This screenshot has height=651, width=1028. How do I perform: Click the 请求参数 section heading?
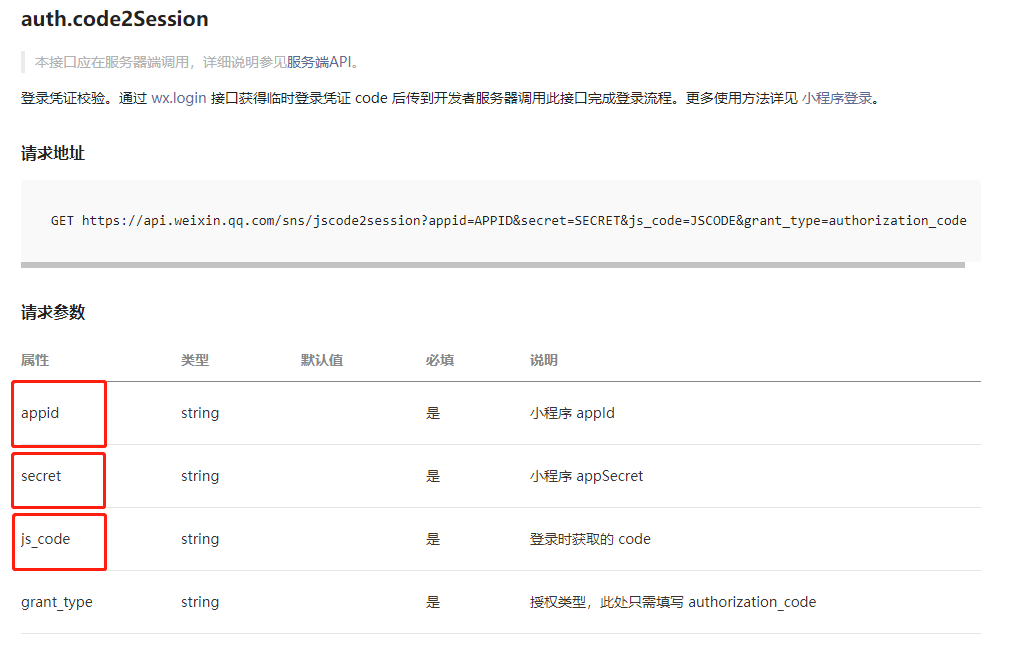(x=52, y=312)
